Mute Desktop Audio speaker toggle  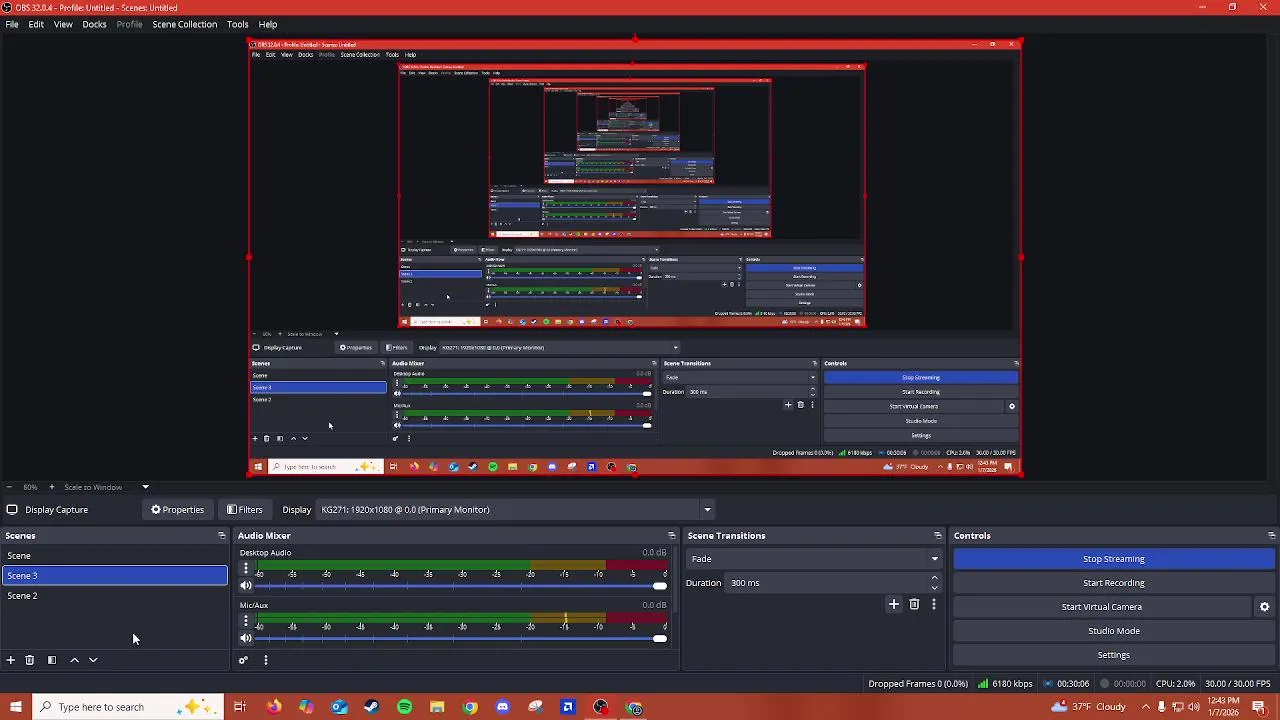pyautogui.click(x=246, y=586)
